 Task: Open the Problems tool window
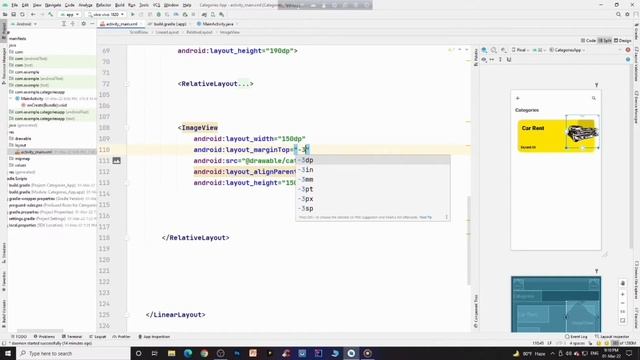[x=44, y=337]
